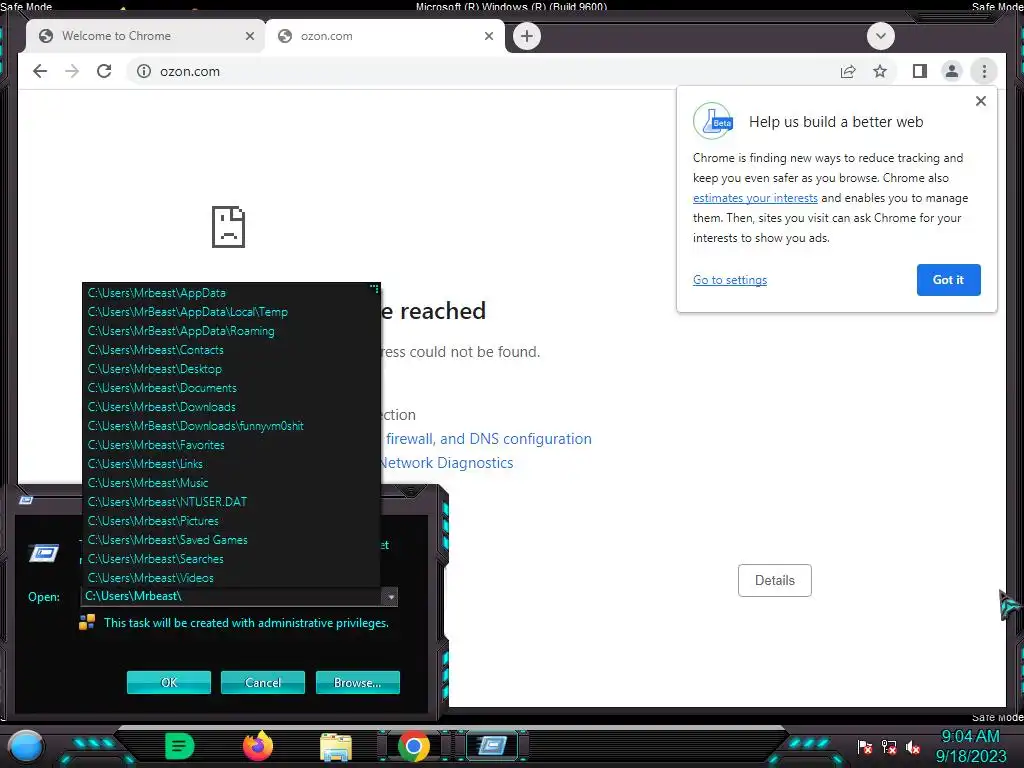
Task: Choose C:\Users\Mrbeast\Pictures suggestion
Action: [231, 520]
